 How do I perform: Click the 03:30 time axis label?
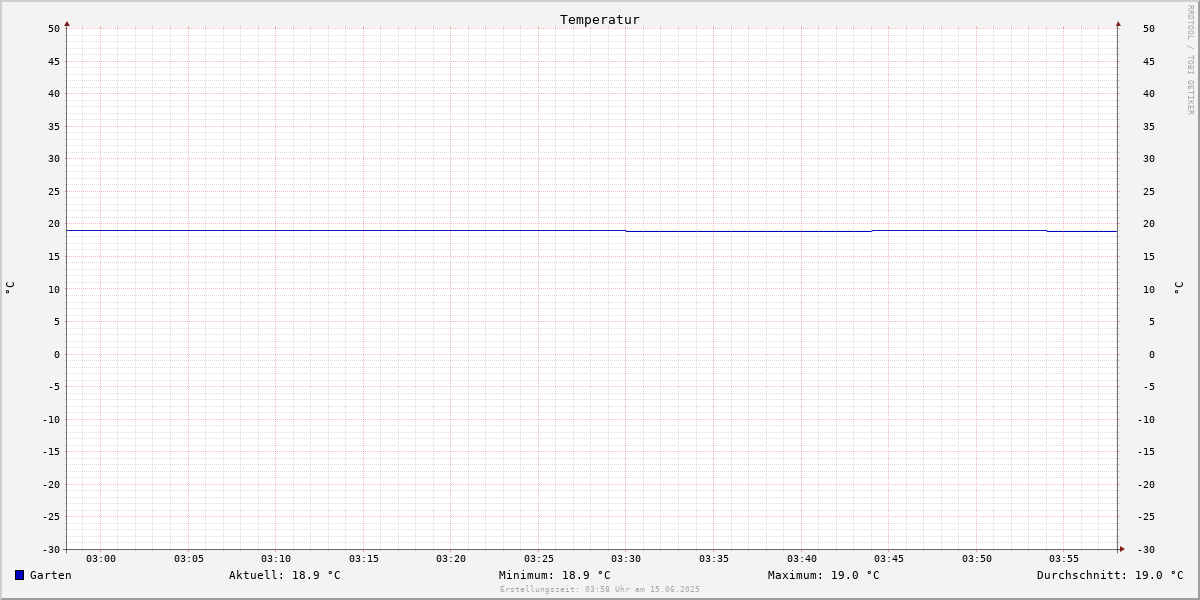pos(626,559)
